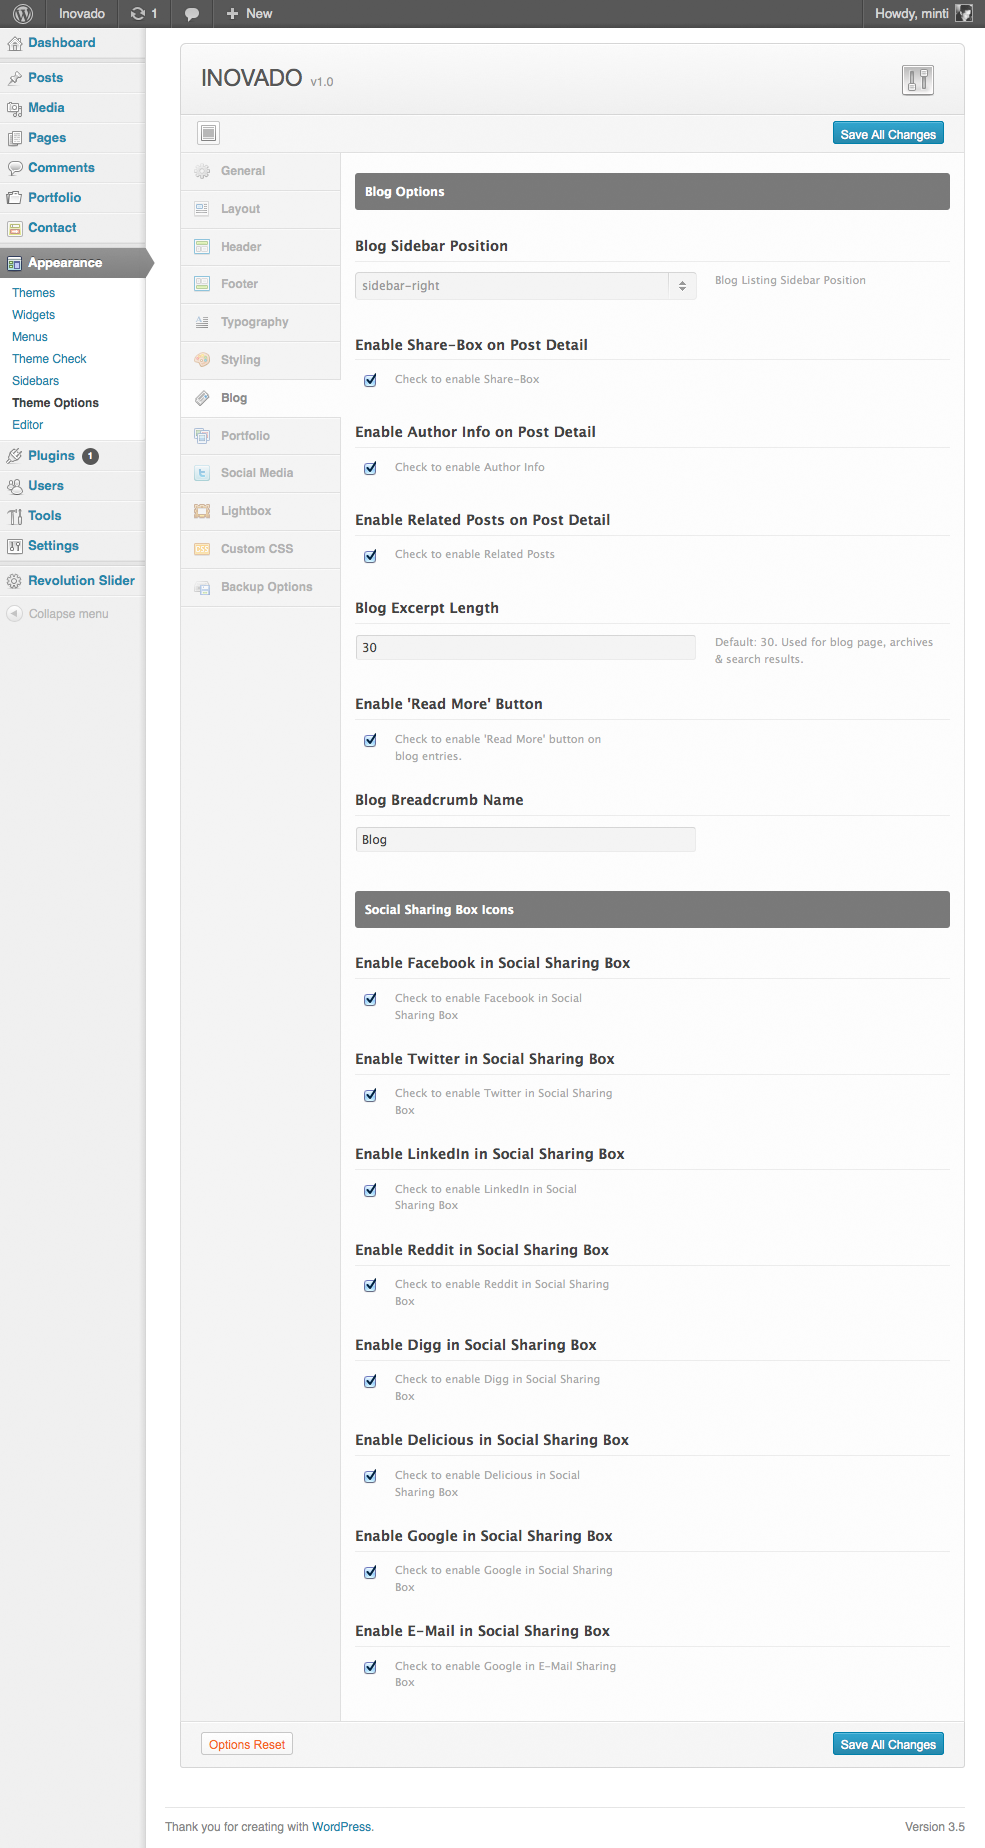
Task: Open the comments bubble icon in admin bar
Action: [192, 14]
